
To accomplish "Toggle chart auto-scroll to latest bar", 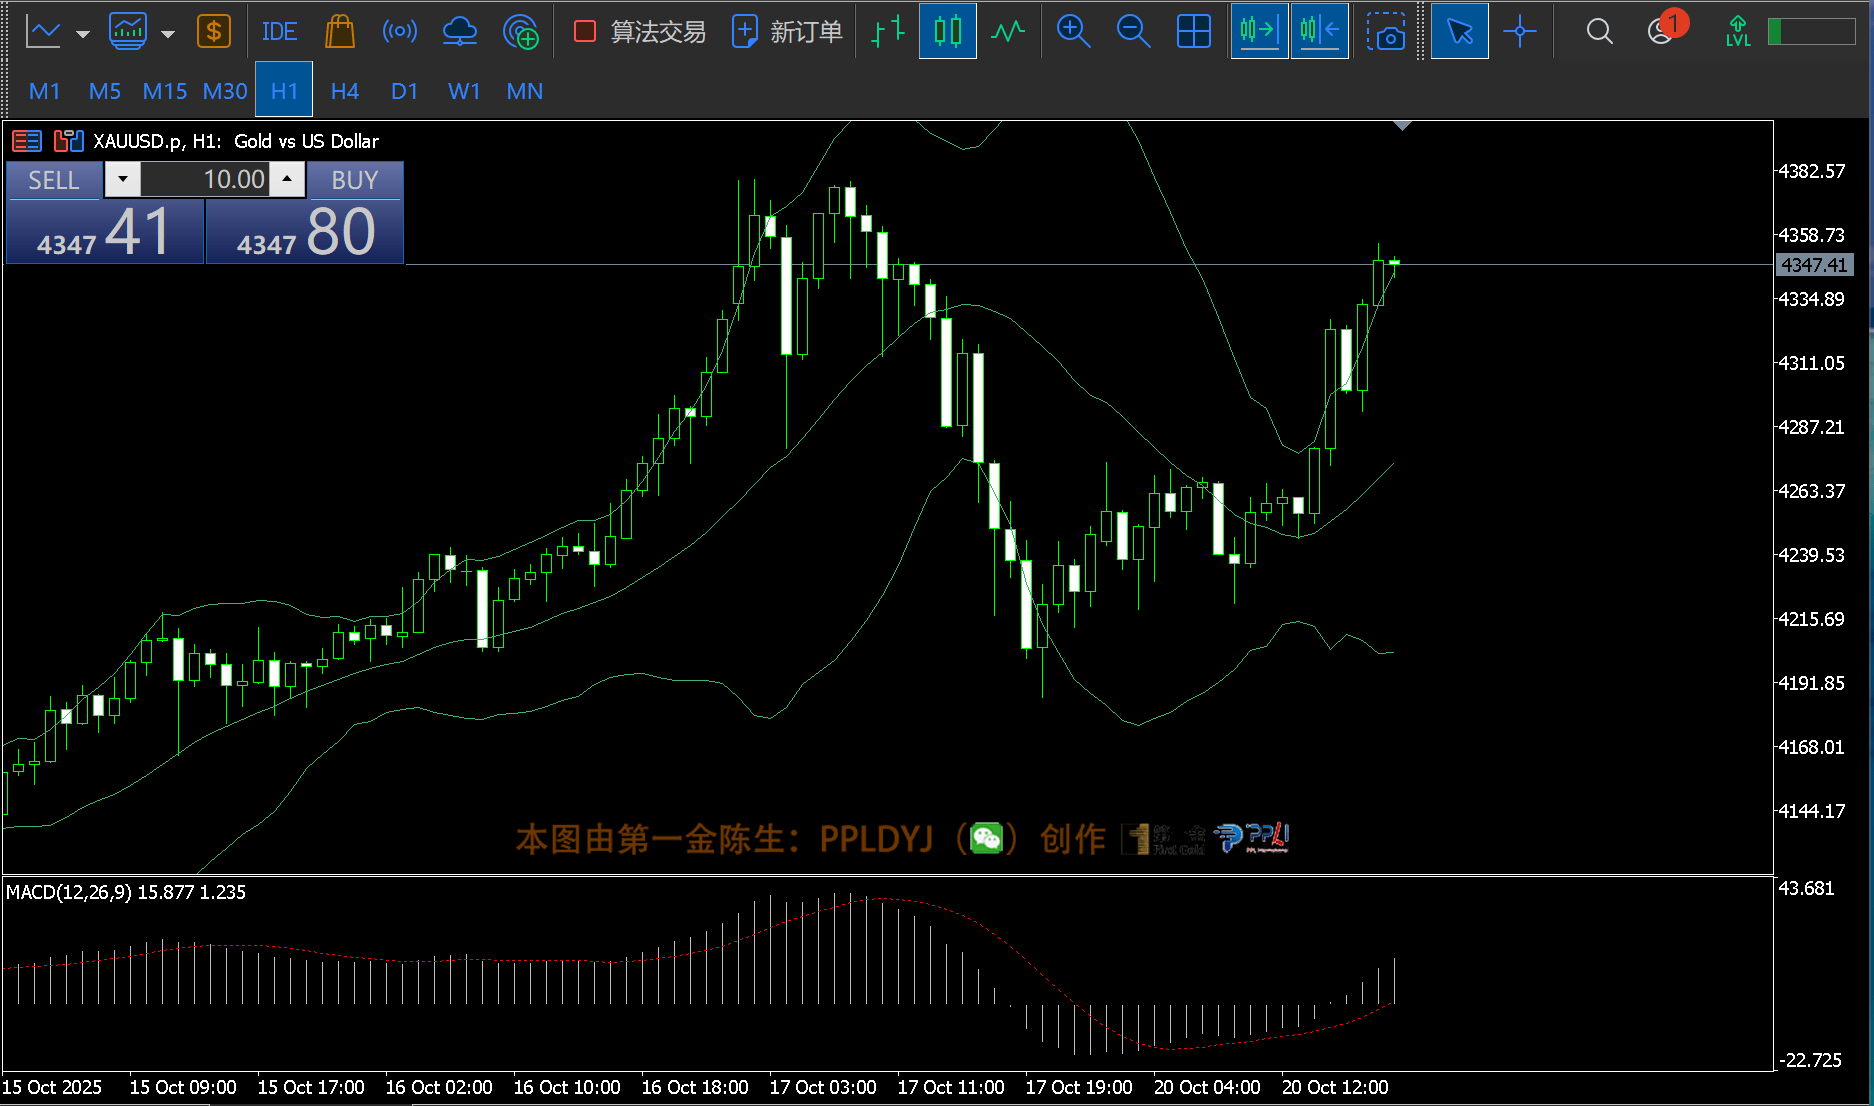I will click(x=1259, y=32).
